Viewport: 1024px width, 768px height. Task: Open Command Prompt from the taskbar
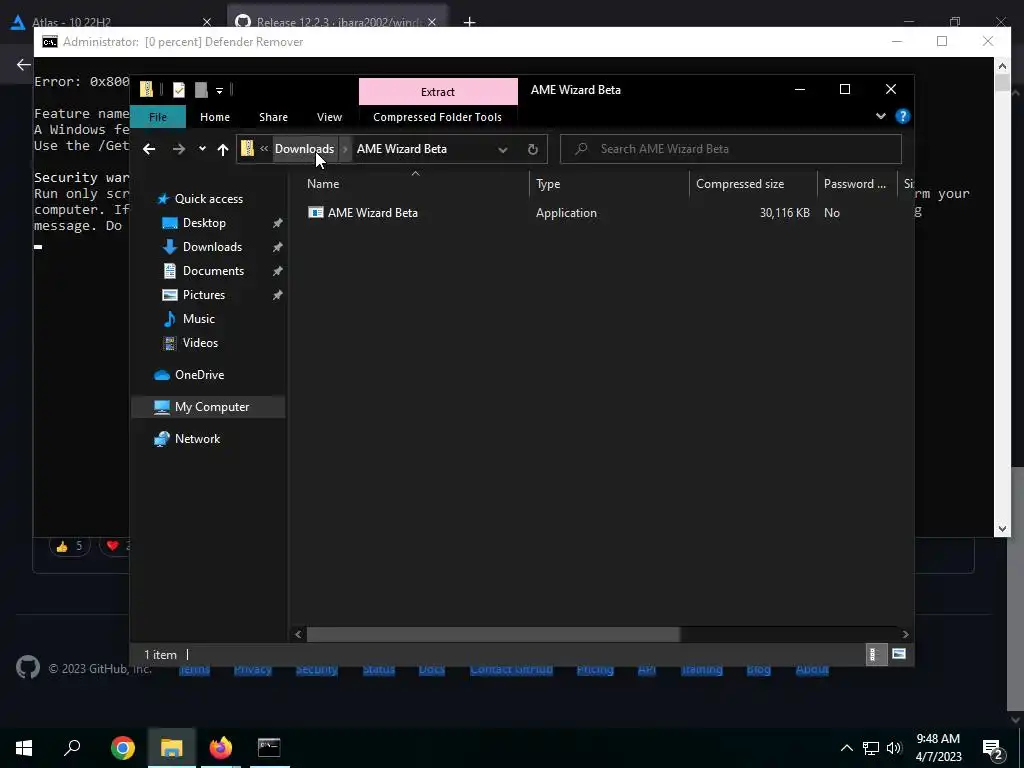tap(269, 747)
